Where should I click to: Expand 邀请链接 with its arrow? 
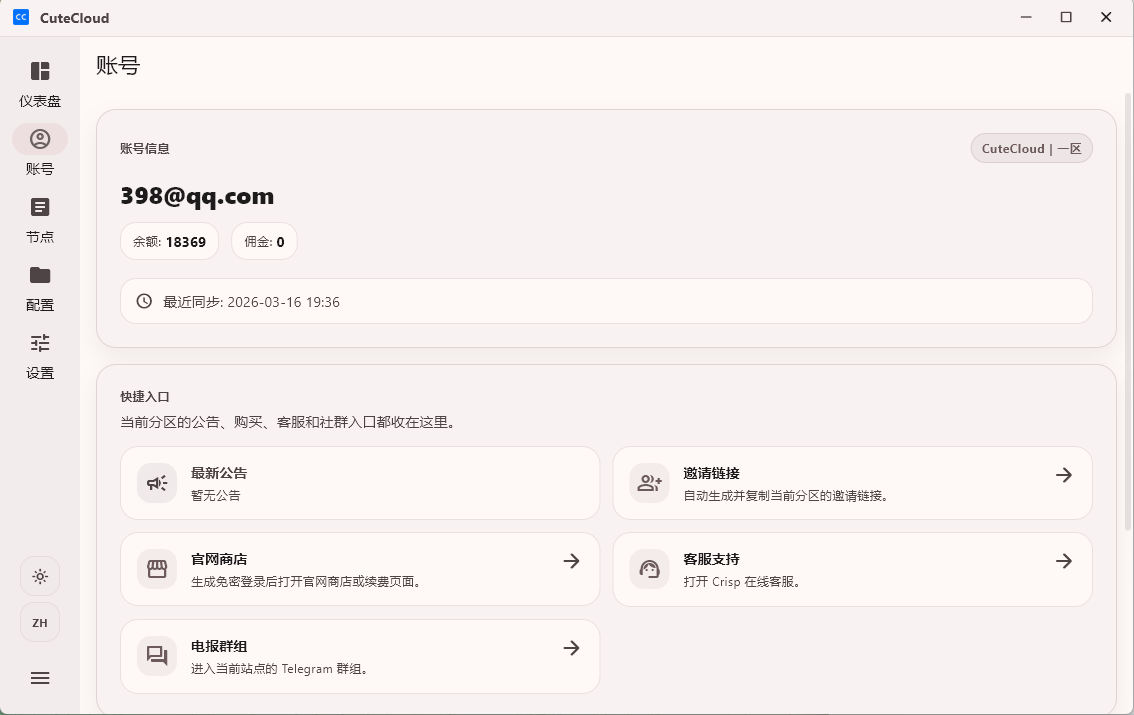point(1064,475)
